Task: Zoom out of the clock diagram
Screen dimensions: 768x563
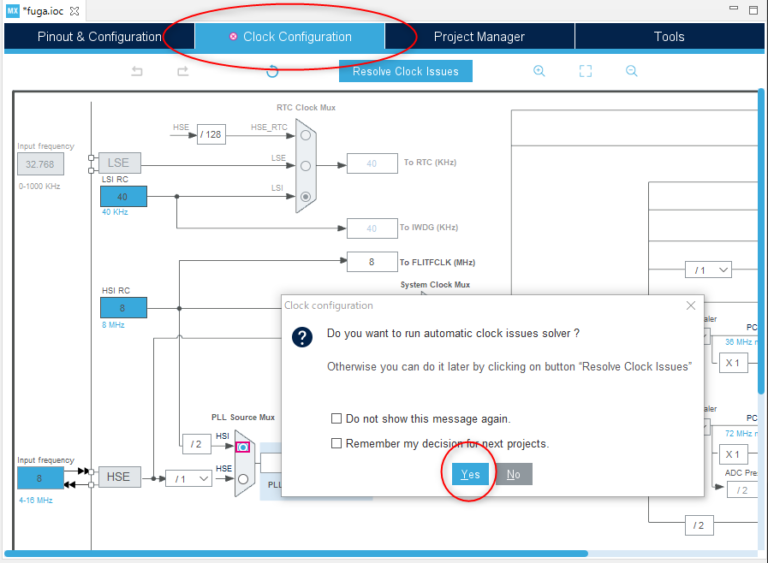Action: pyautogui.click(x=632, y=71)
